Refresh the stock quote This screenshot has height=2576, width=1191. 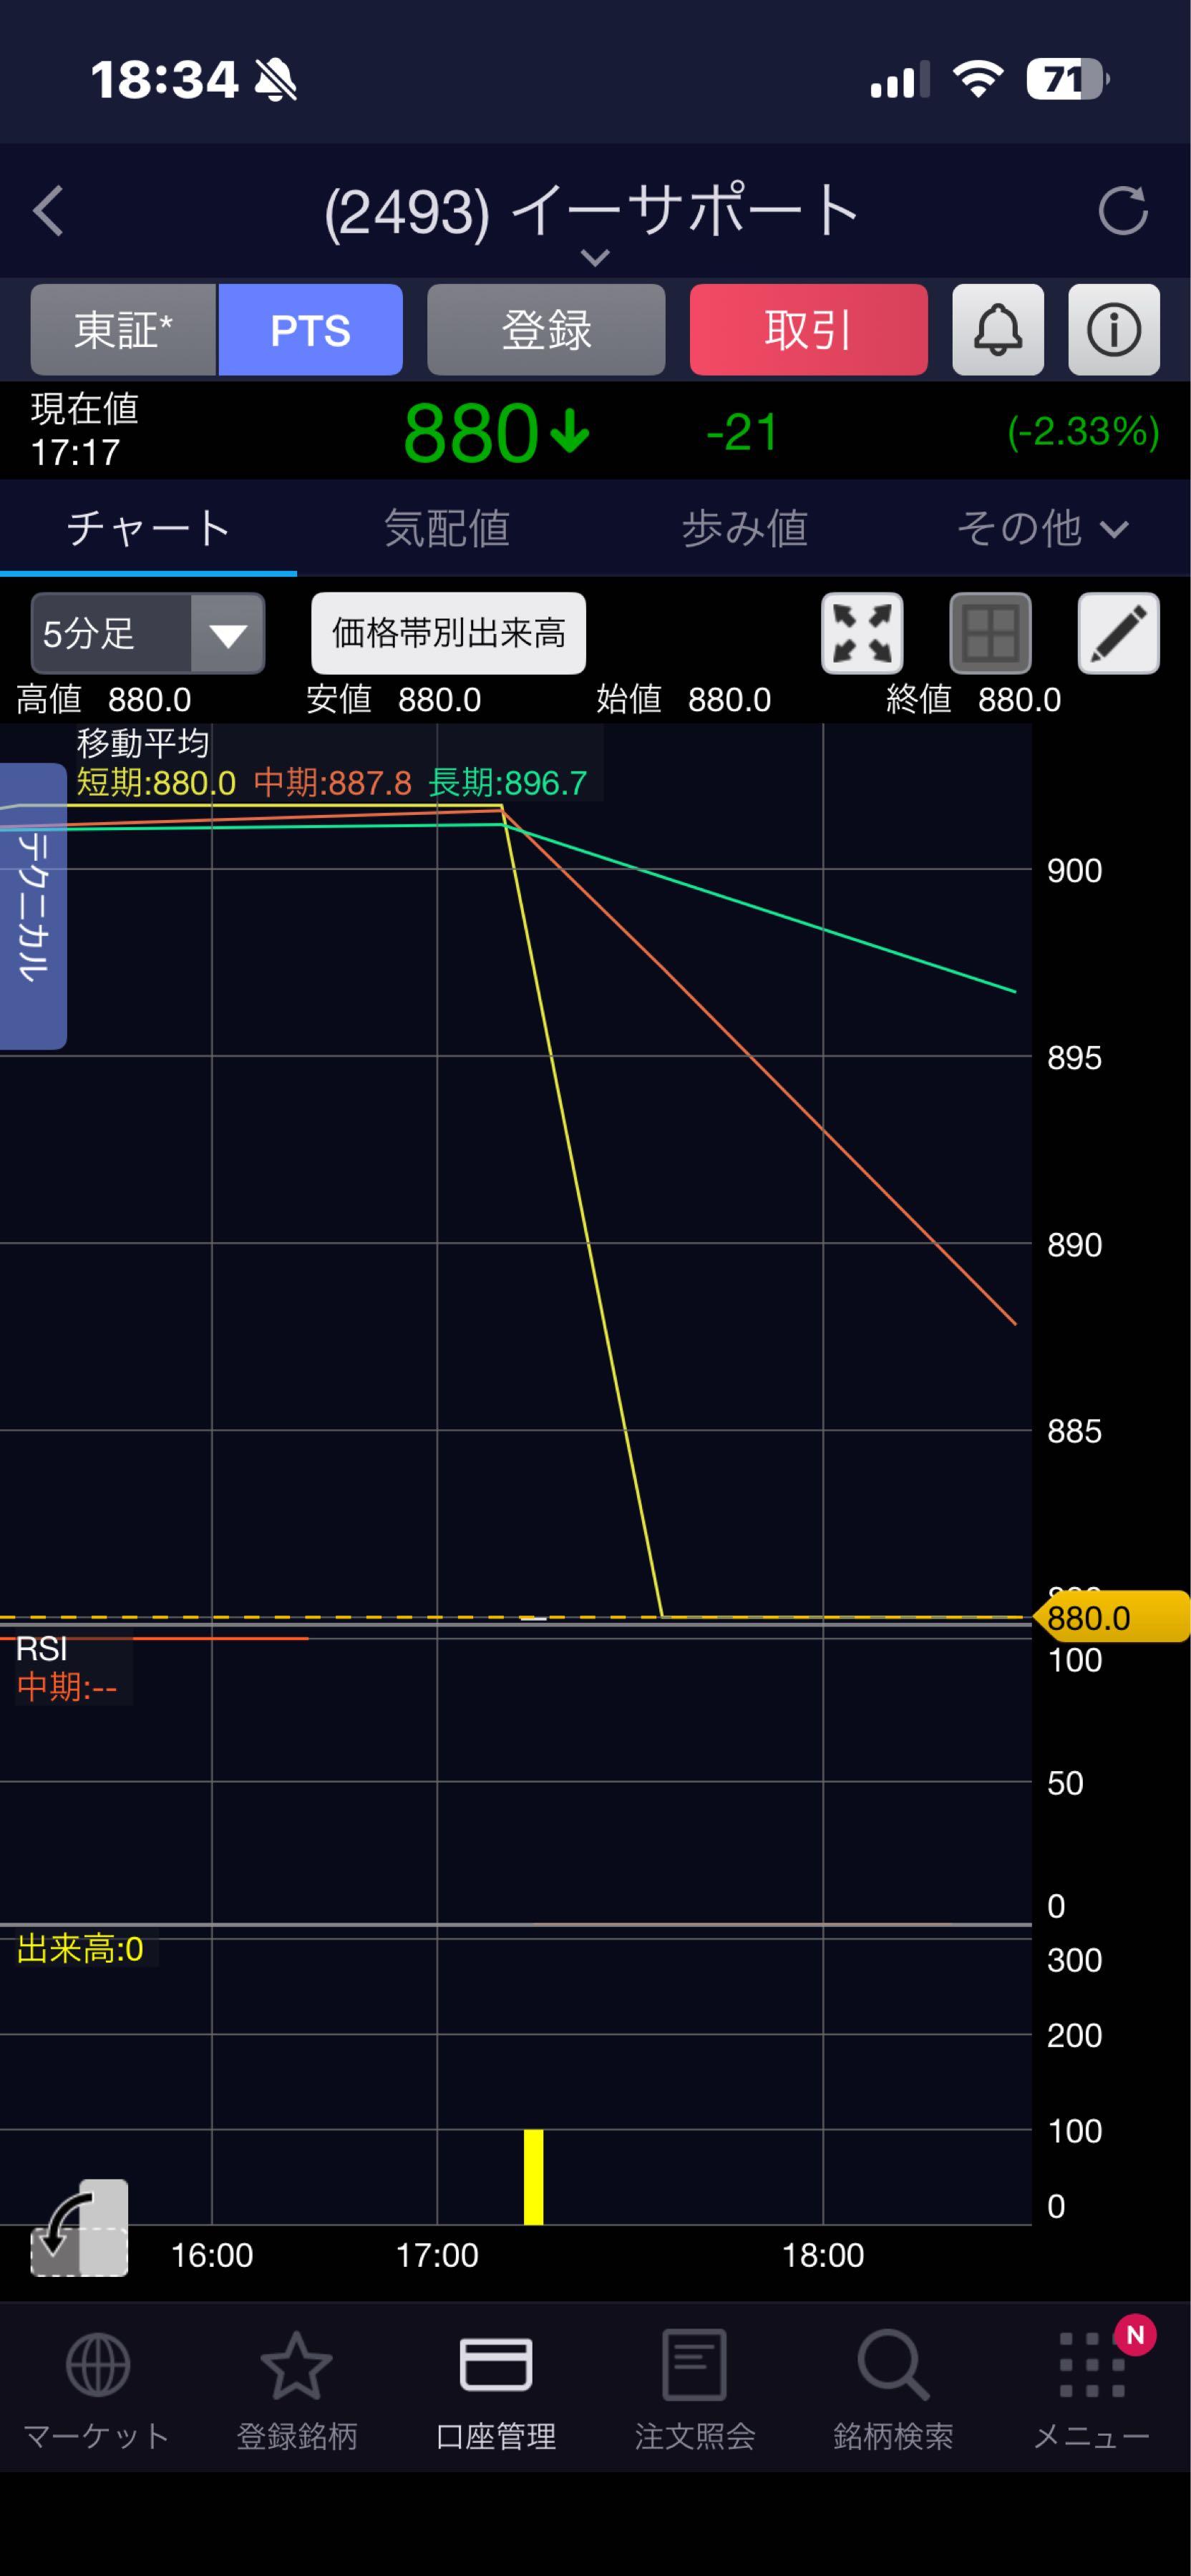[1122, 211]
